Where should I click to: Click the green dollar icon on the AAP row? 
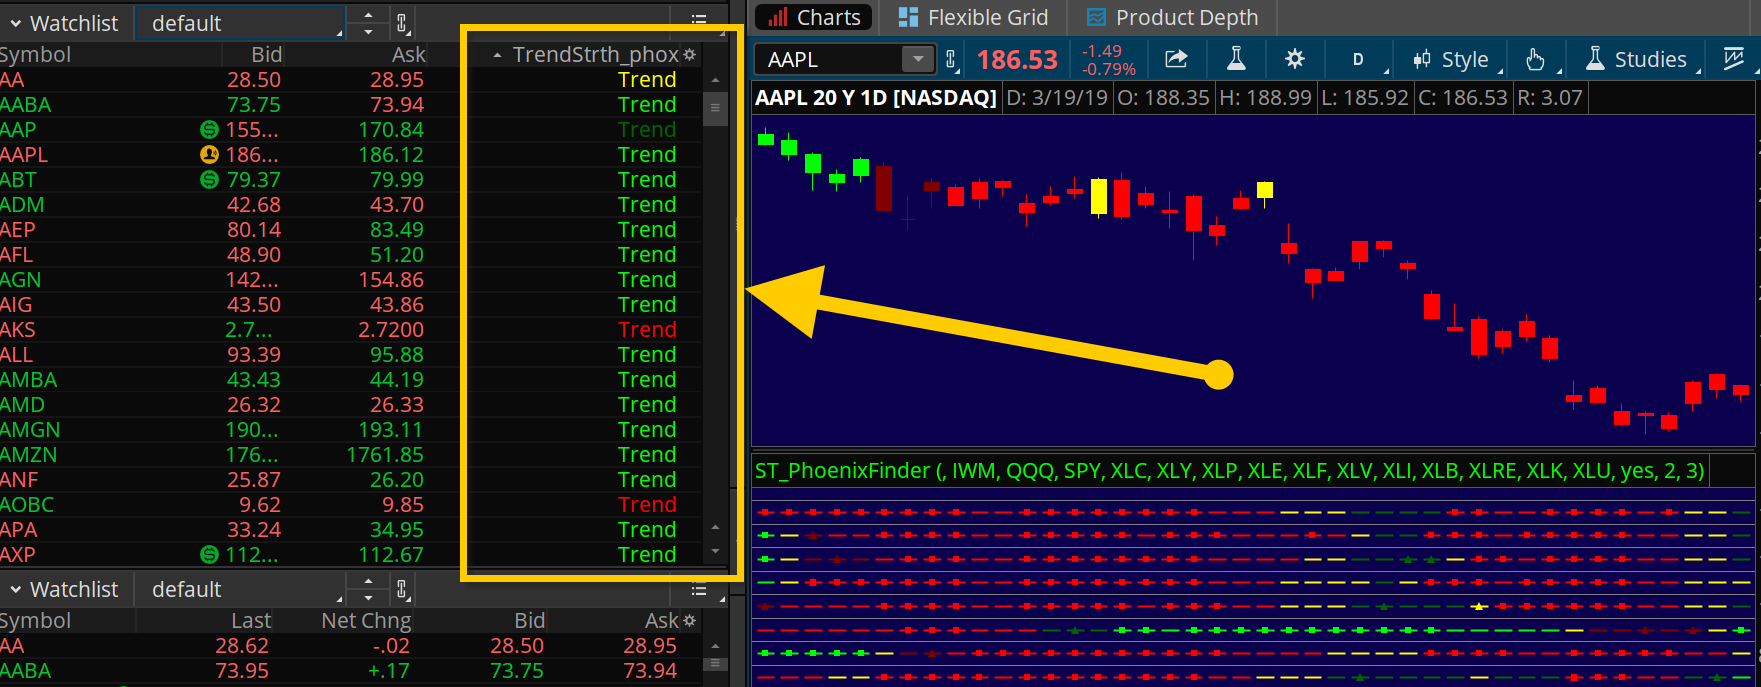[x=209, y=129]
